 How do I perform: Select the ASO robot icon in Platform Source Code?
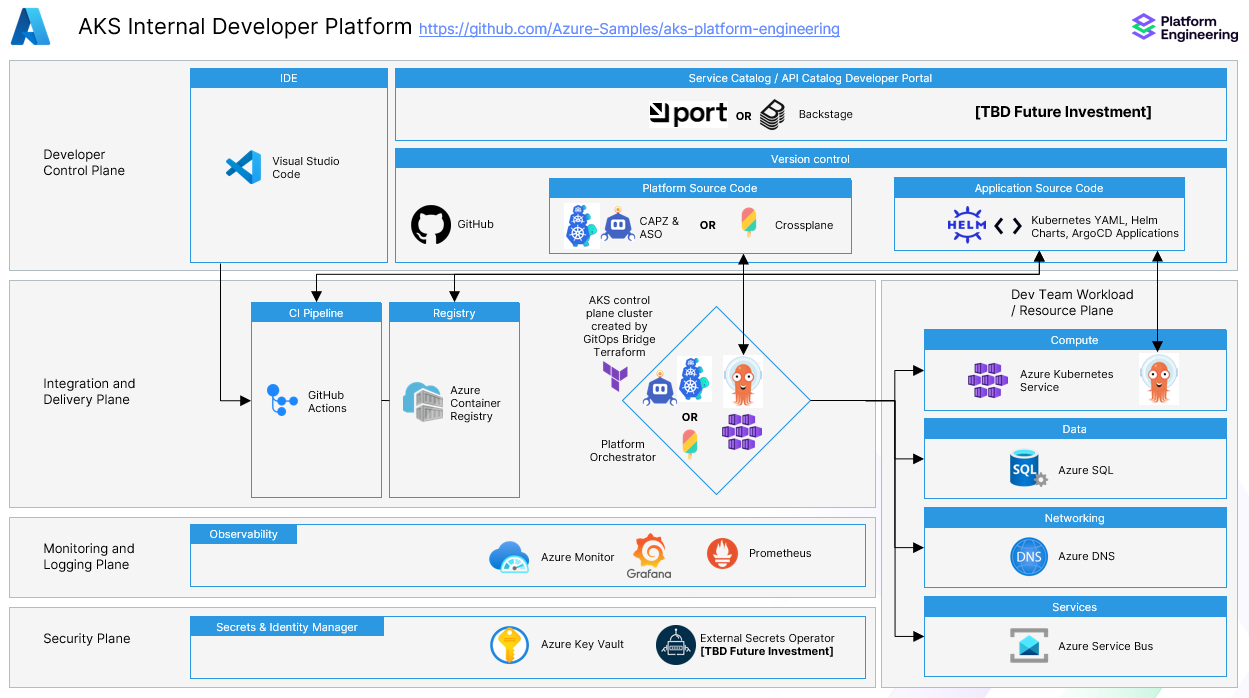pos(619,227)
